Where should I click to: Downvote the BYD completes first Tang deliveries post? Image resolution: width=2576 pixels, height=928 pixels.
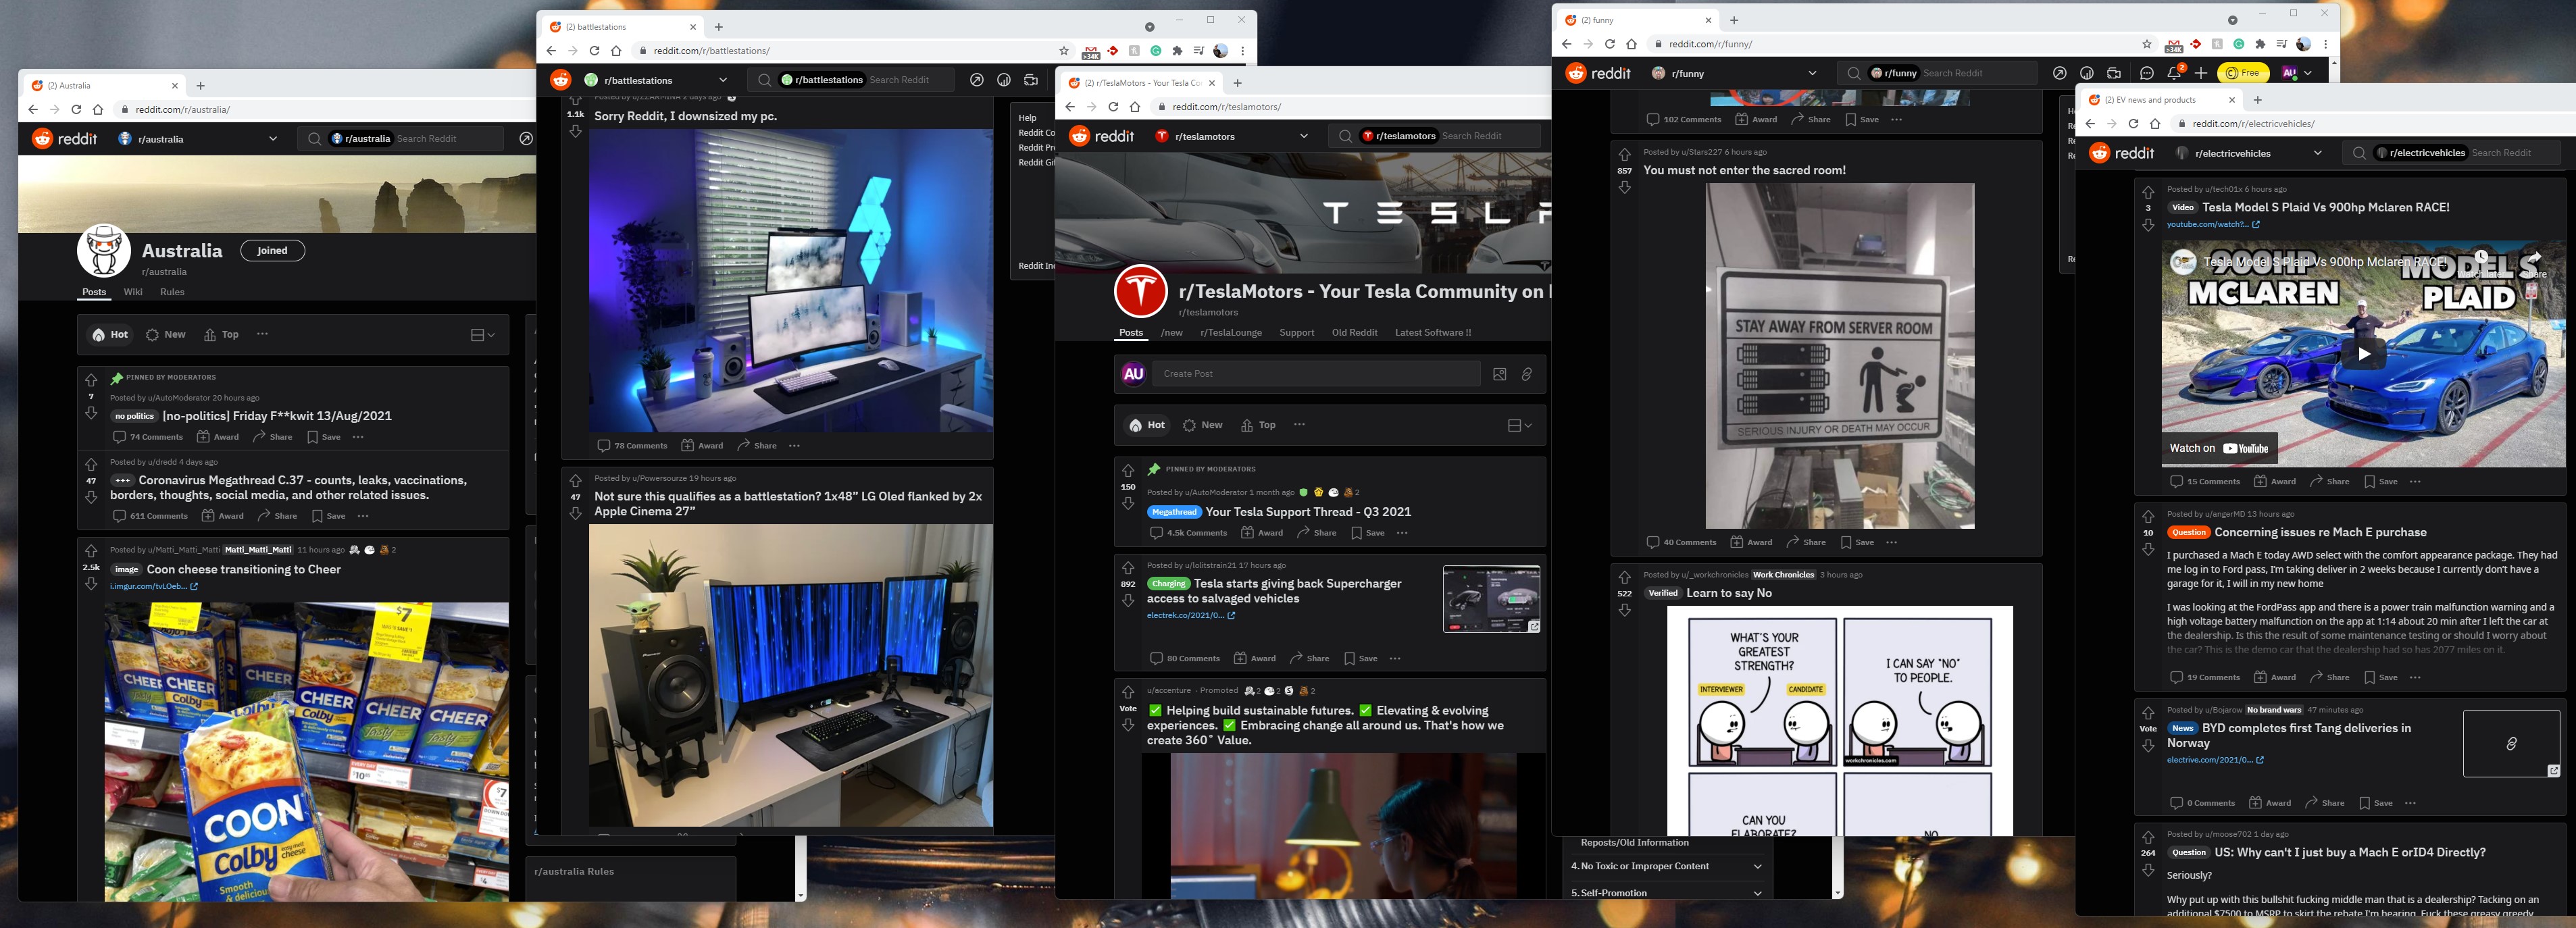pyautogui.click(x=2148, y=746)
